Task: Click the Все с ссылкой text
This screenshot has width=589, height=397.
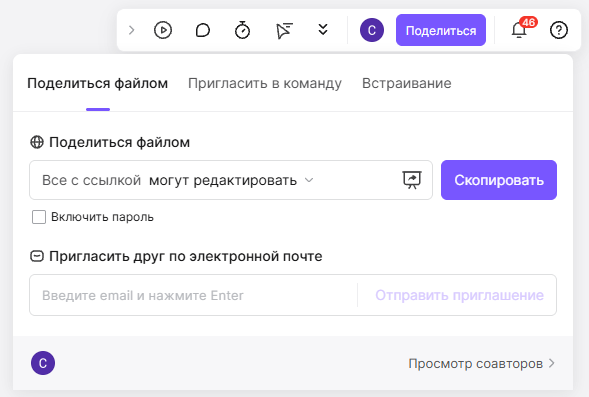Action: 91,180
